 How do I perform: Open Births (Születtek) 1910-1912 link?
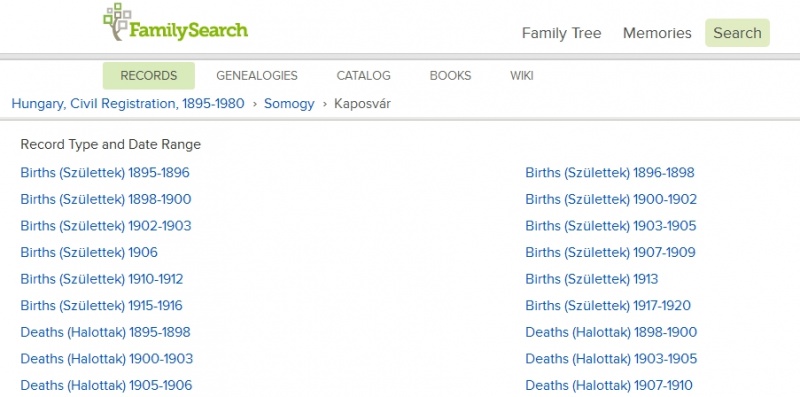[x=102, y=279]
